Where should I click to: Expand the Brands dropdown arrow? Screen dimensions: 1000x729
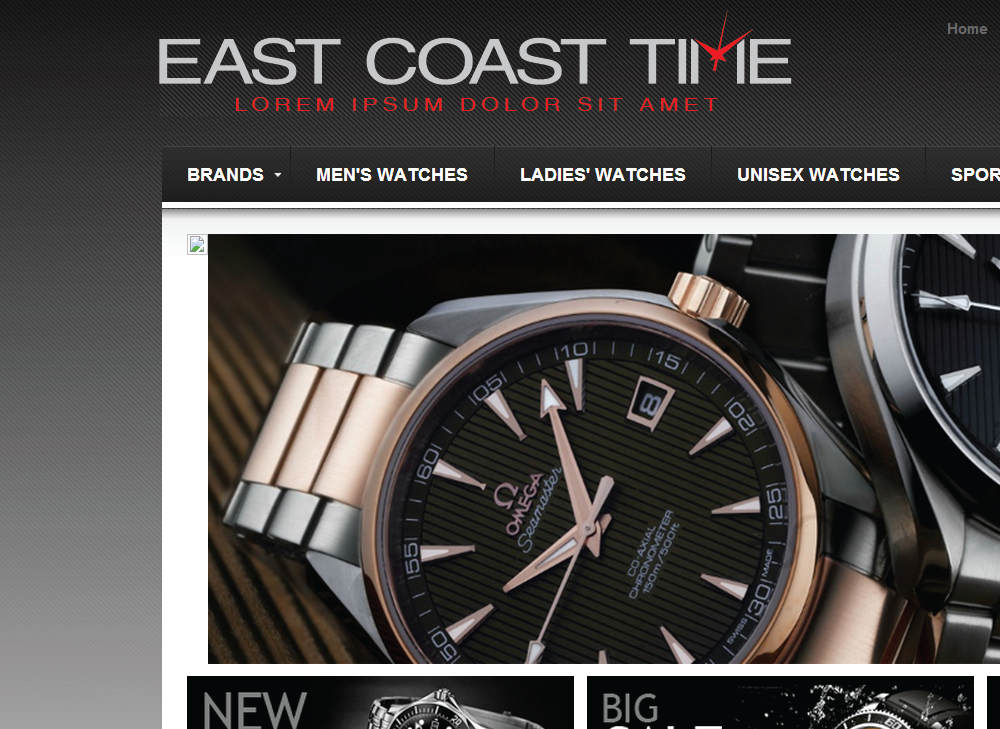click(x=277, y=174)
